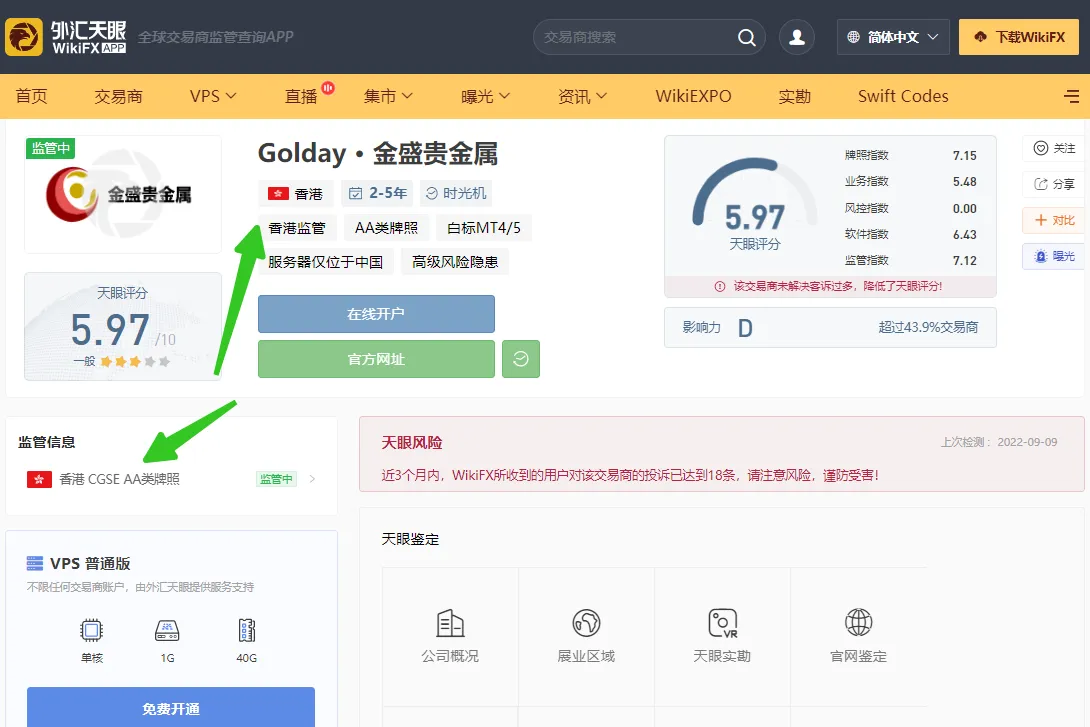
Task: Expand the VPS menu
Action: point(213,96)
